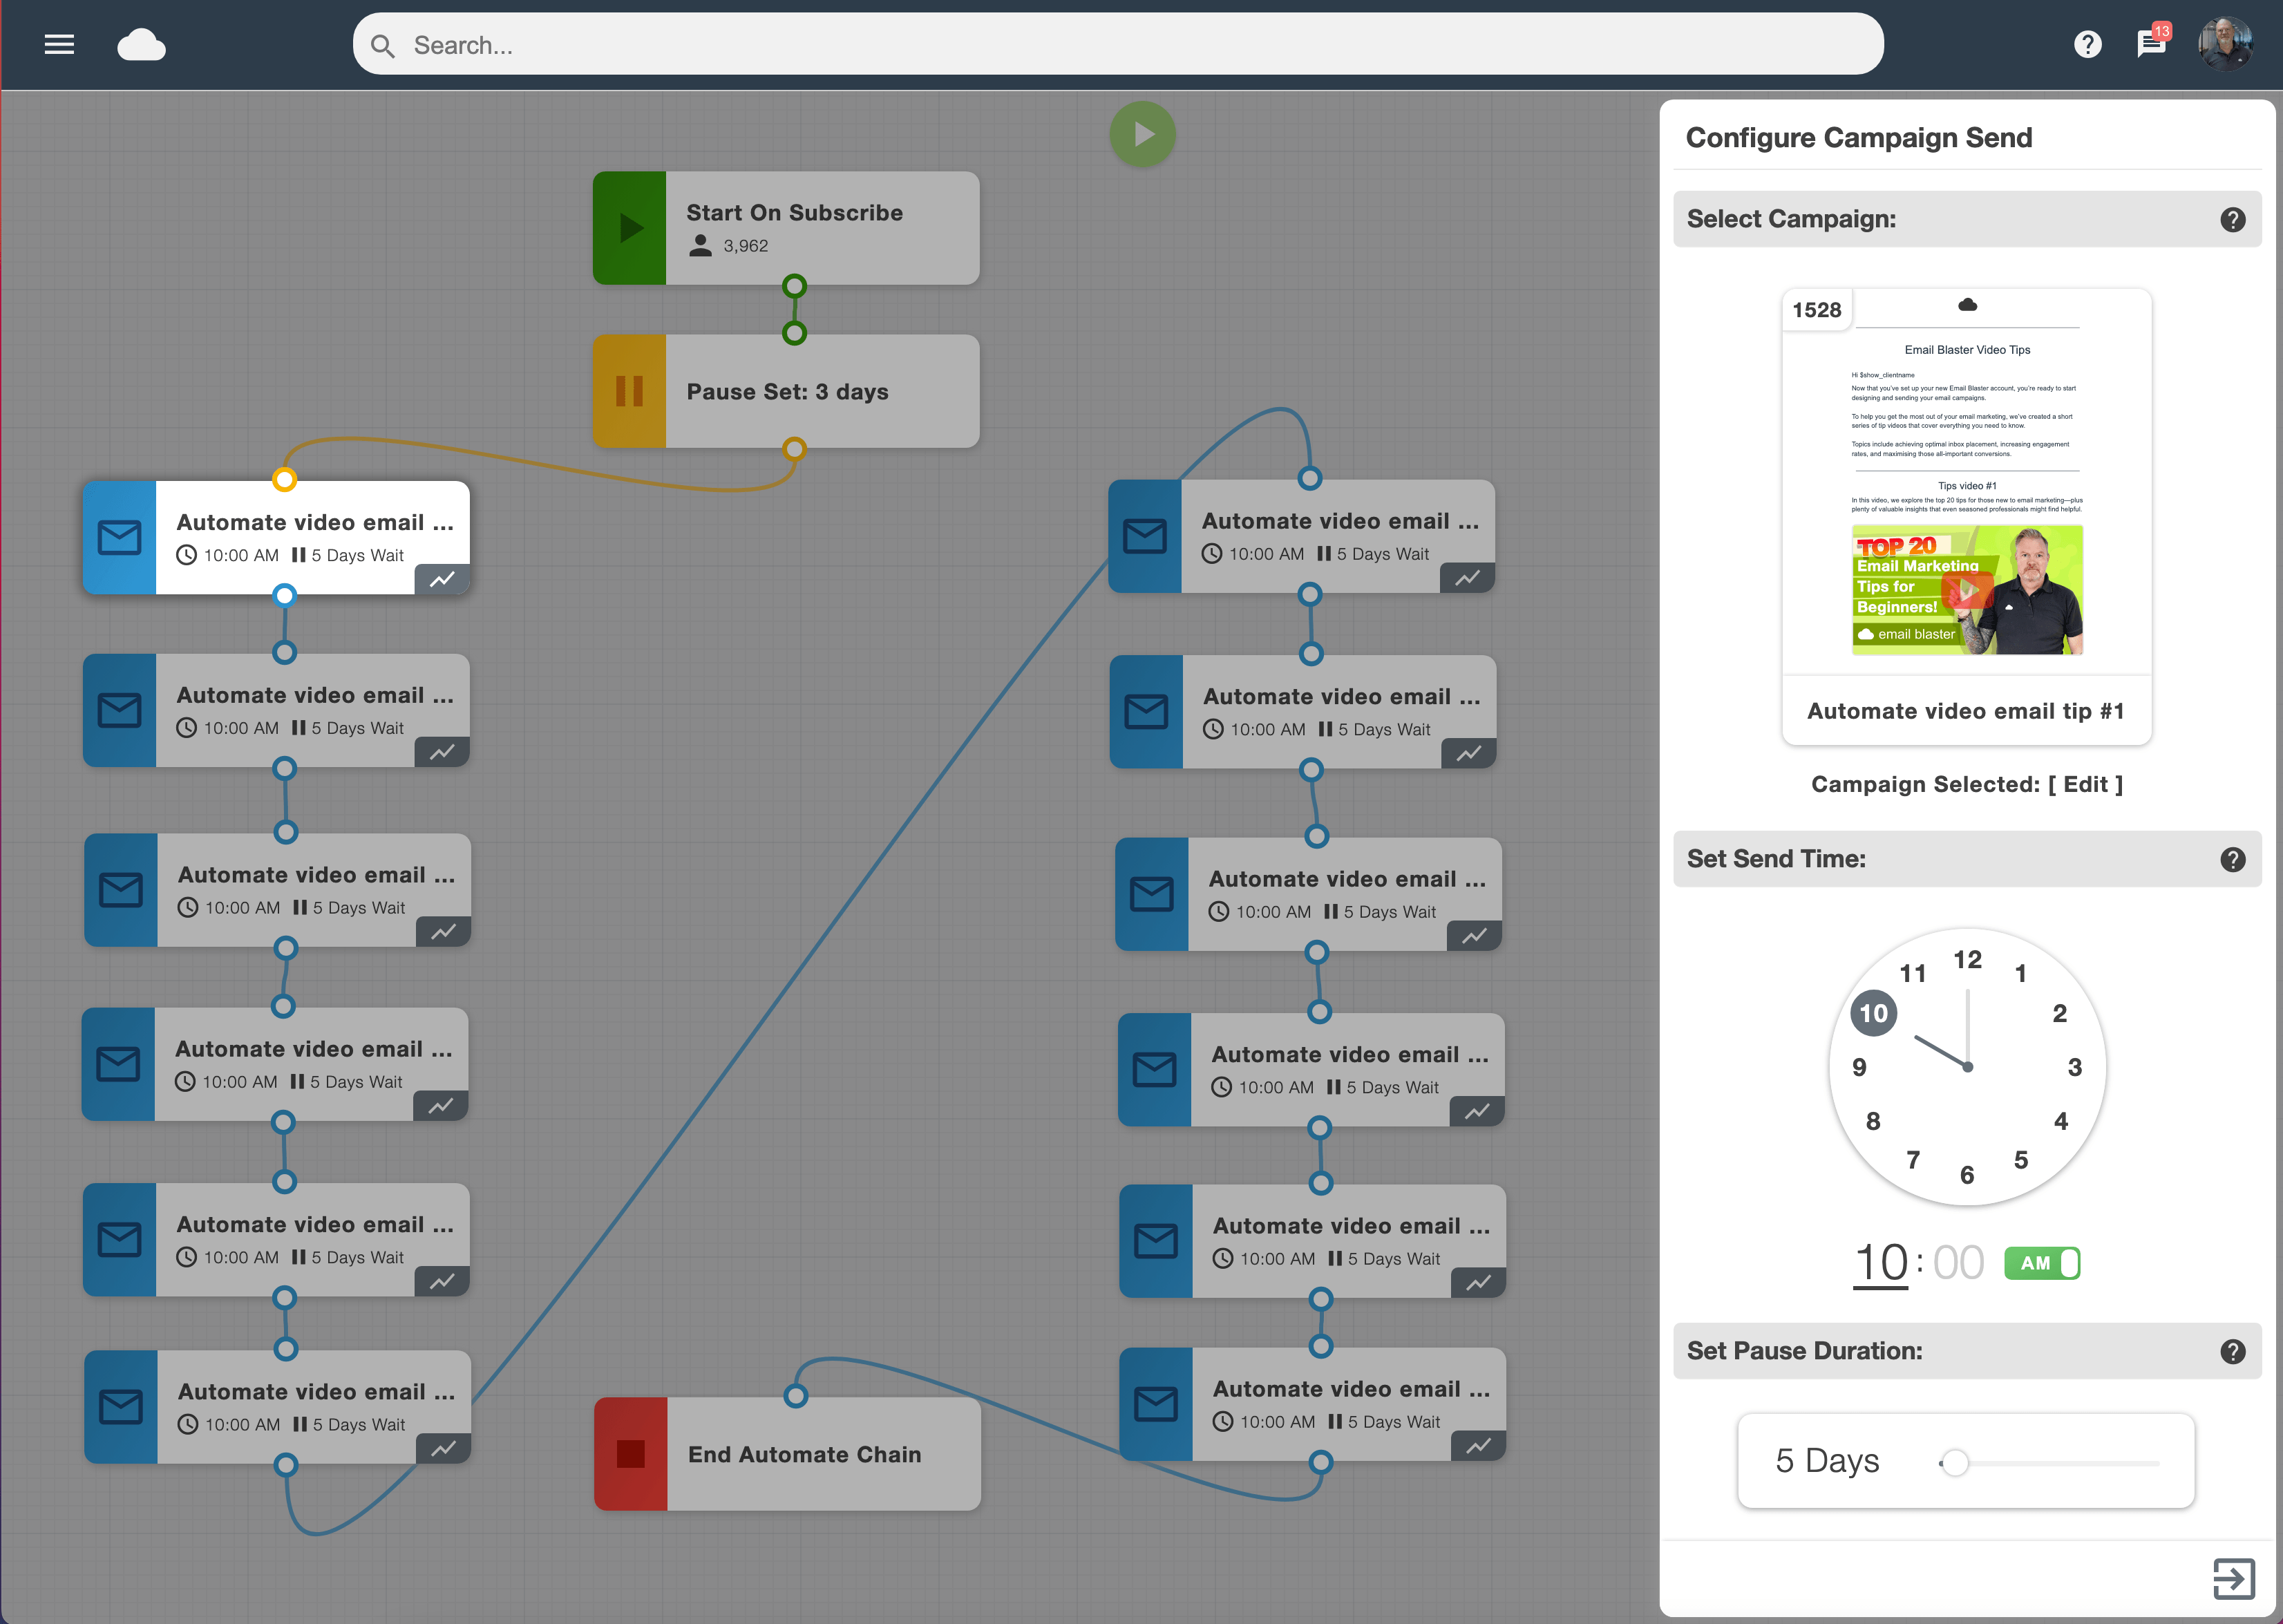Start the automation with the green play button

pyautogui.click(x=1142, y=134)
